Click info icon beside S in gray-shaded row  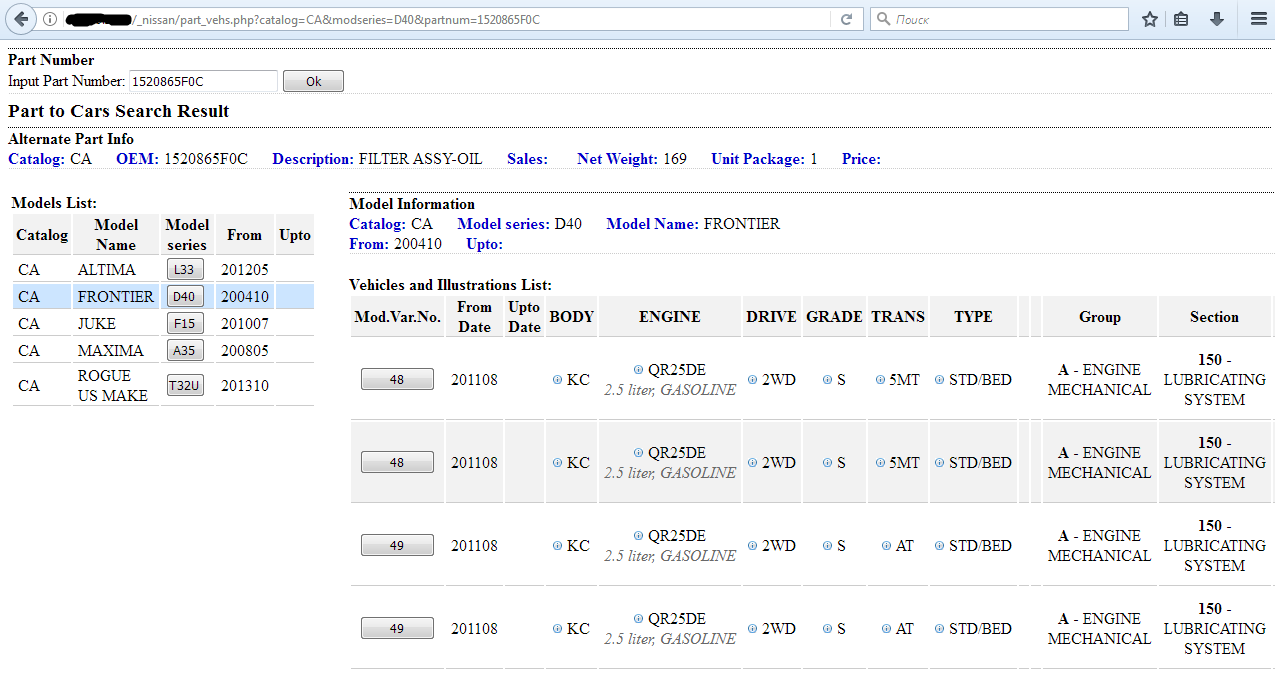(x=828, y=463)
